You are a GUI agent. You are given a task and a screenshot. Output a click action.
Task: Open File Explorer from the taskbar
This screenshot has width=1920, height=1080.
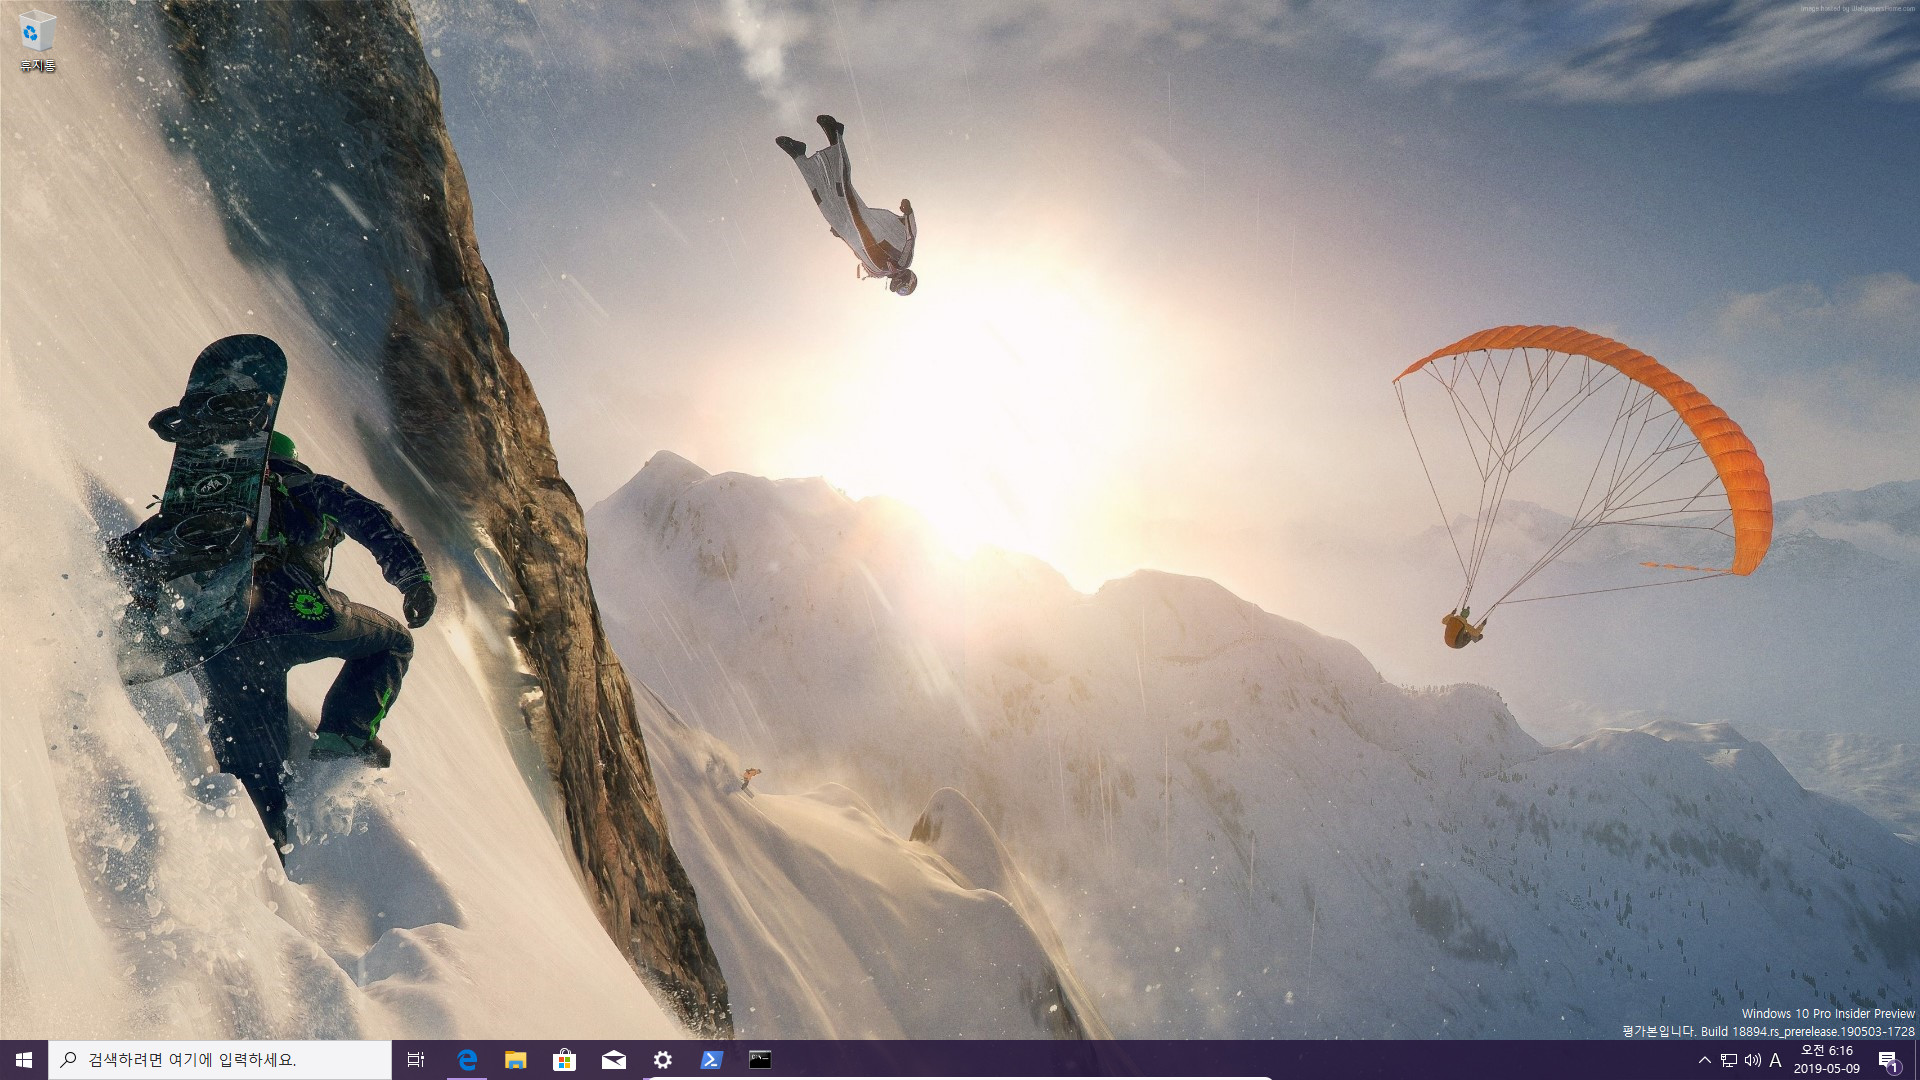coord(516,1060)
